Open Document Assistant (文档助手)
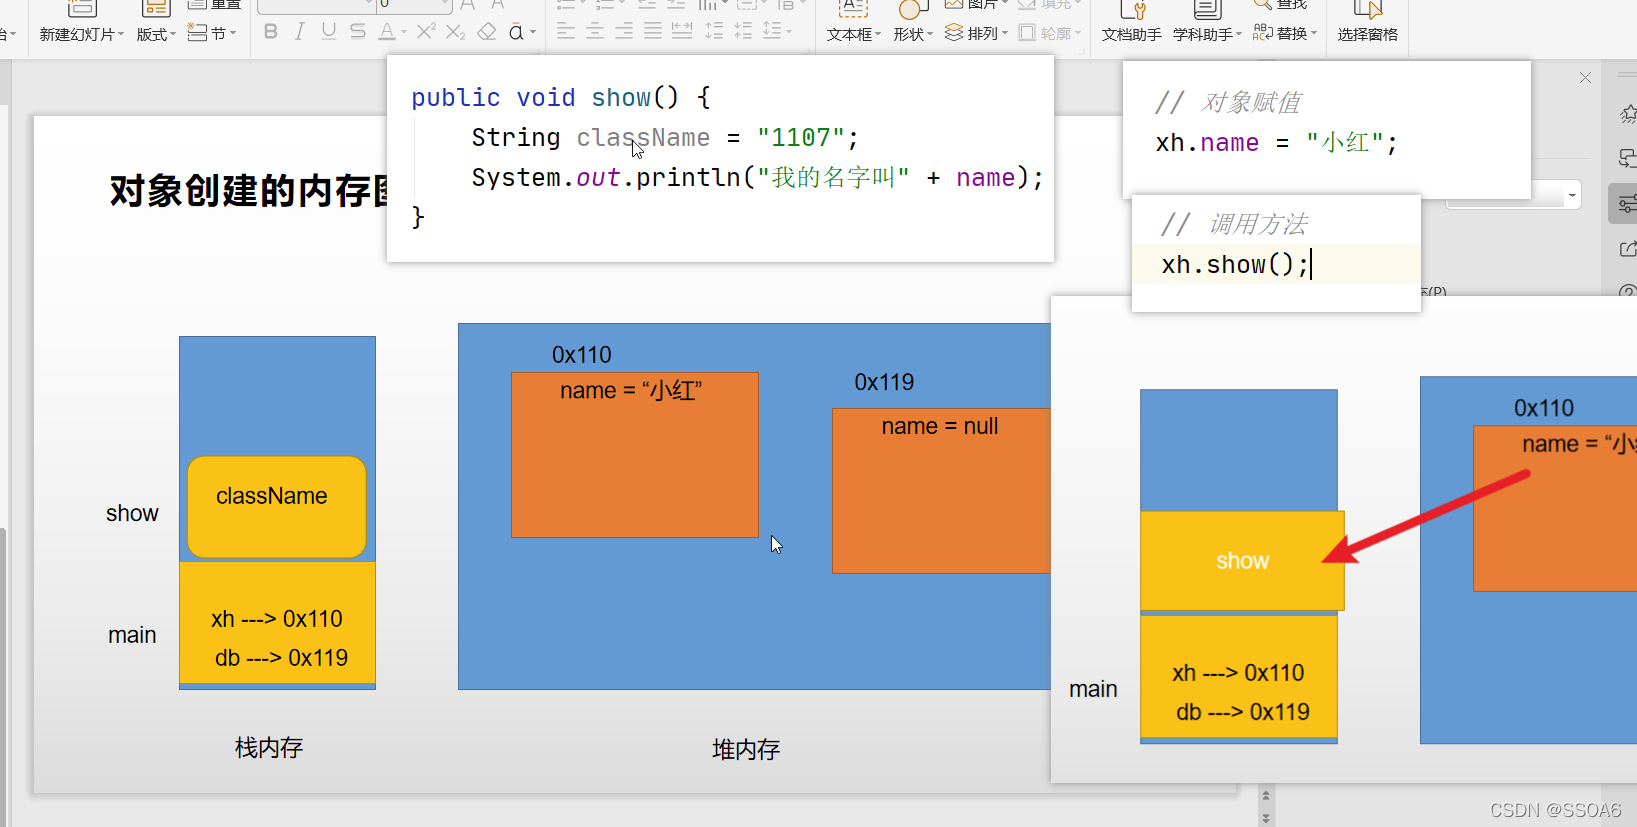This screenshot has width=1637, height=827. [x=1131, y=34]
